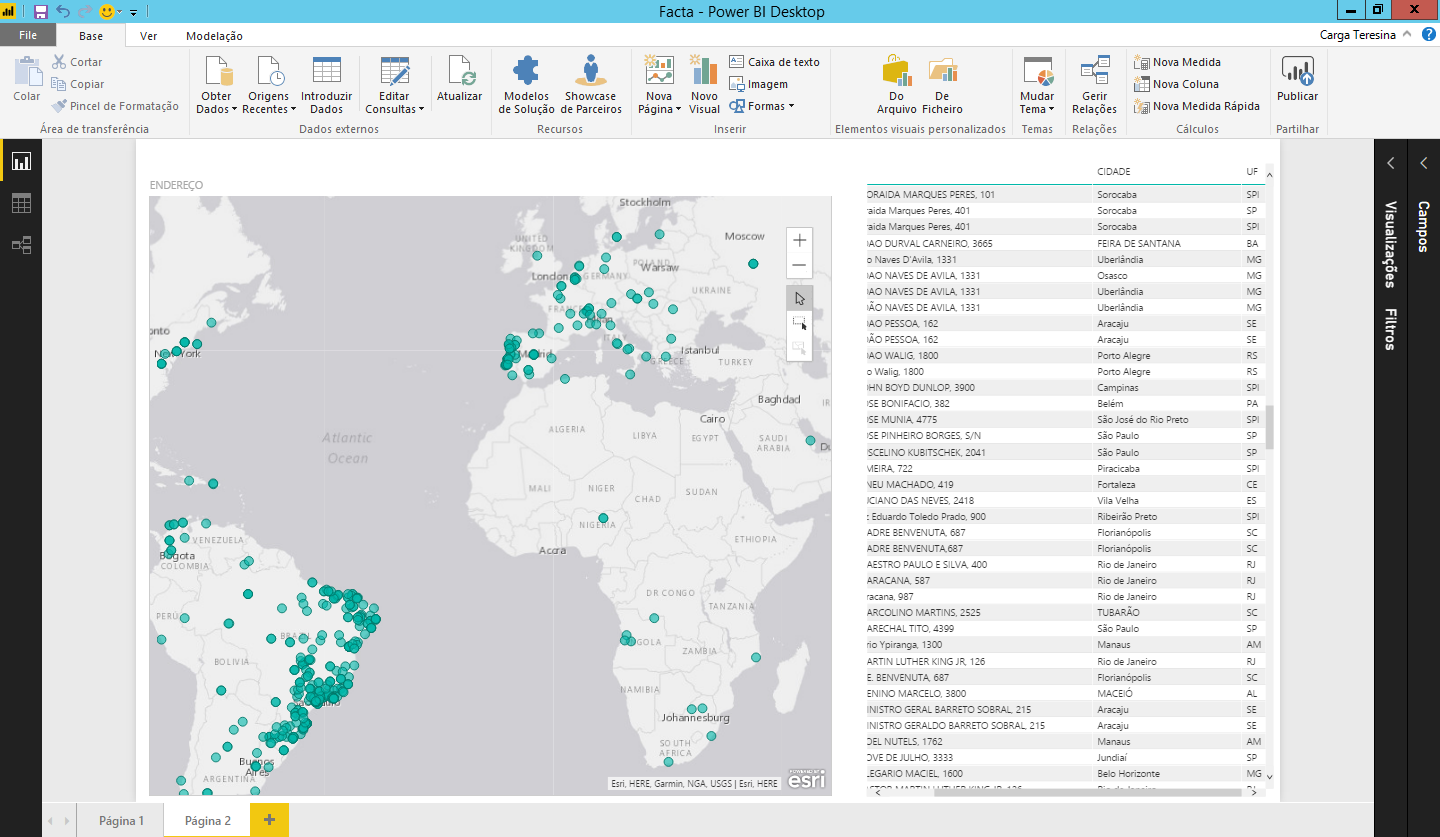Image resolution: width=1440 pixels, height=837 pixels.
Task: Open Gerir Relações
Action: point(1094,86)
